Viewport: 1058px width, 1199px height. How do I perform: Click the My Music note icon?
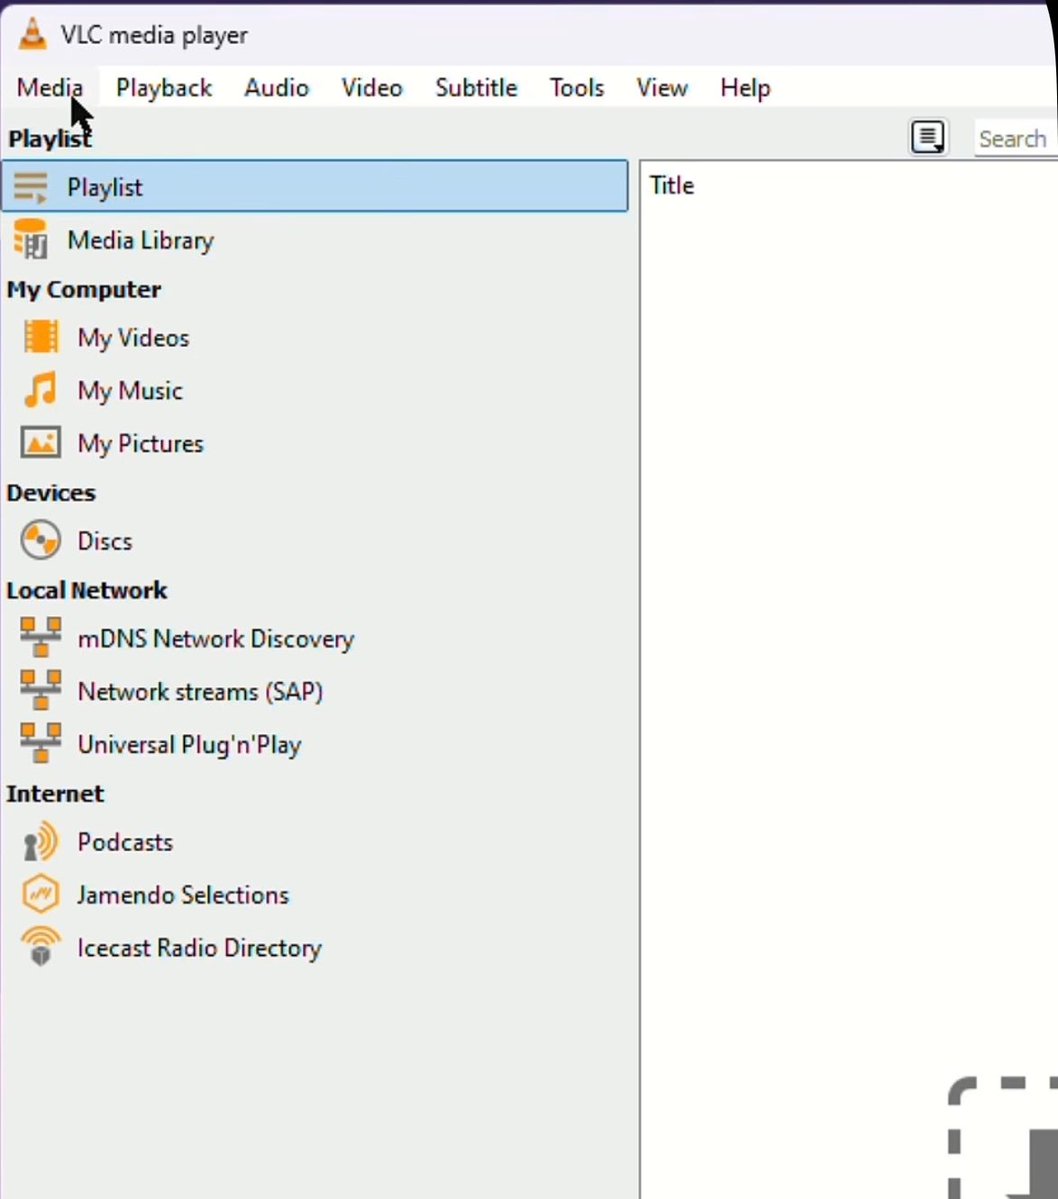pyautogui.click(x=41, y=390)
